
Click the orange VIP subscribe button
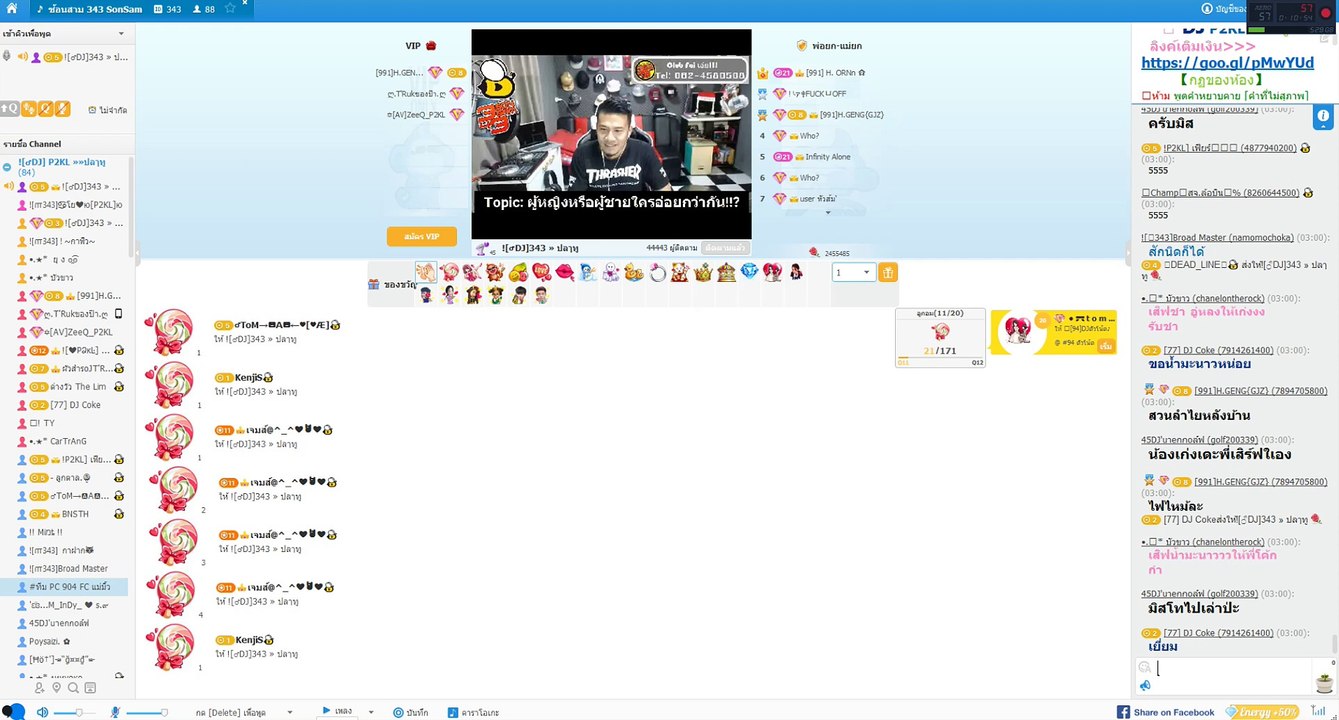tap(421, 237)
